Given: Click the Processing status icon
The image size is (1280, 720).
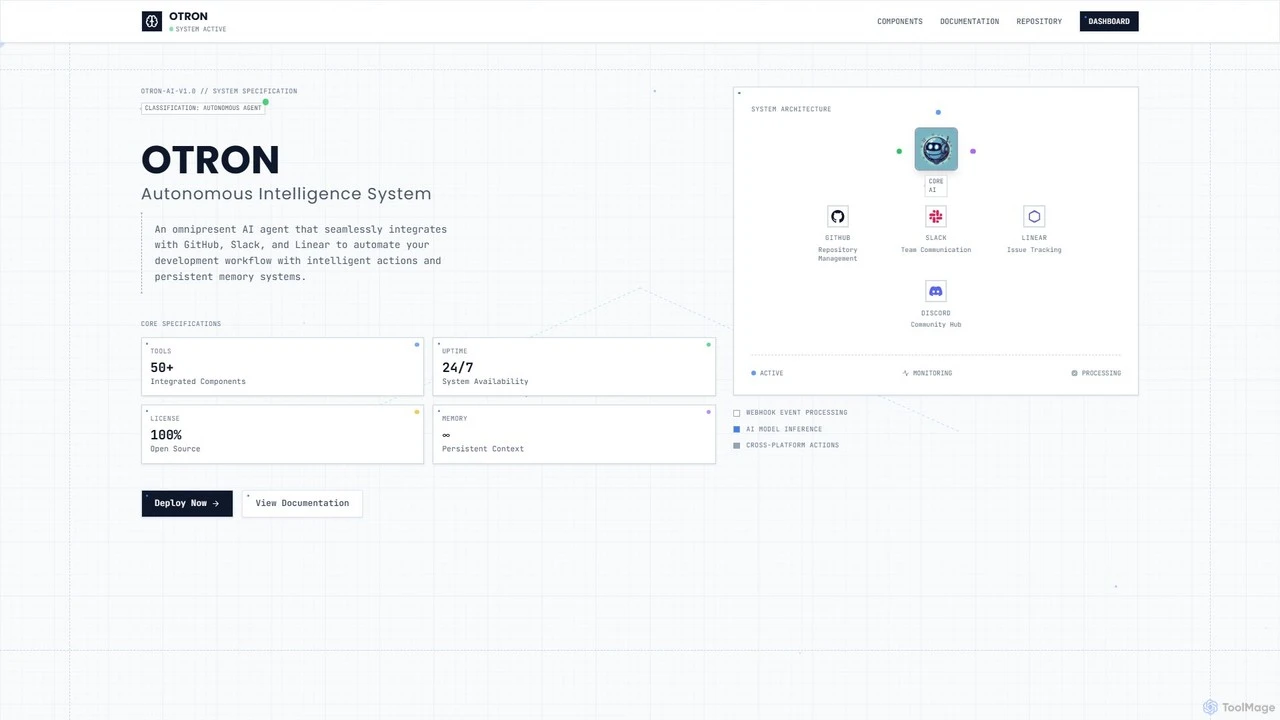Looking at the screenshot, I should 1075,373.
